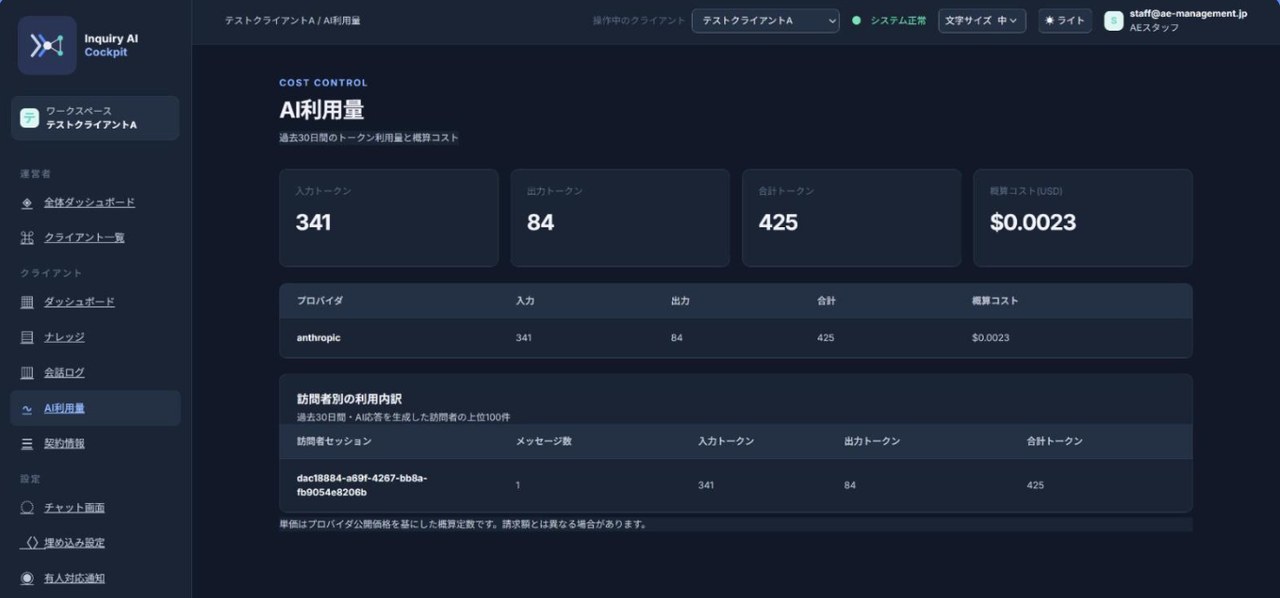Click the ナレッジ sidebar icon

pos(27,337)
